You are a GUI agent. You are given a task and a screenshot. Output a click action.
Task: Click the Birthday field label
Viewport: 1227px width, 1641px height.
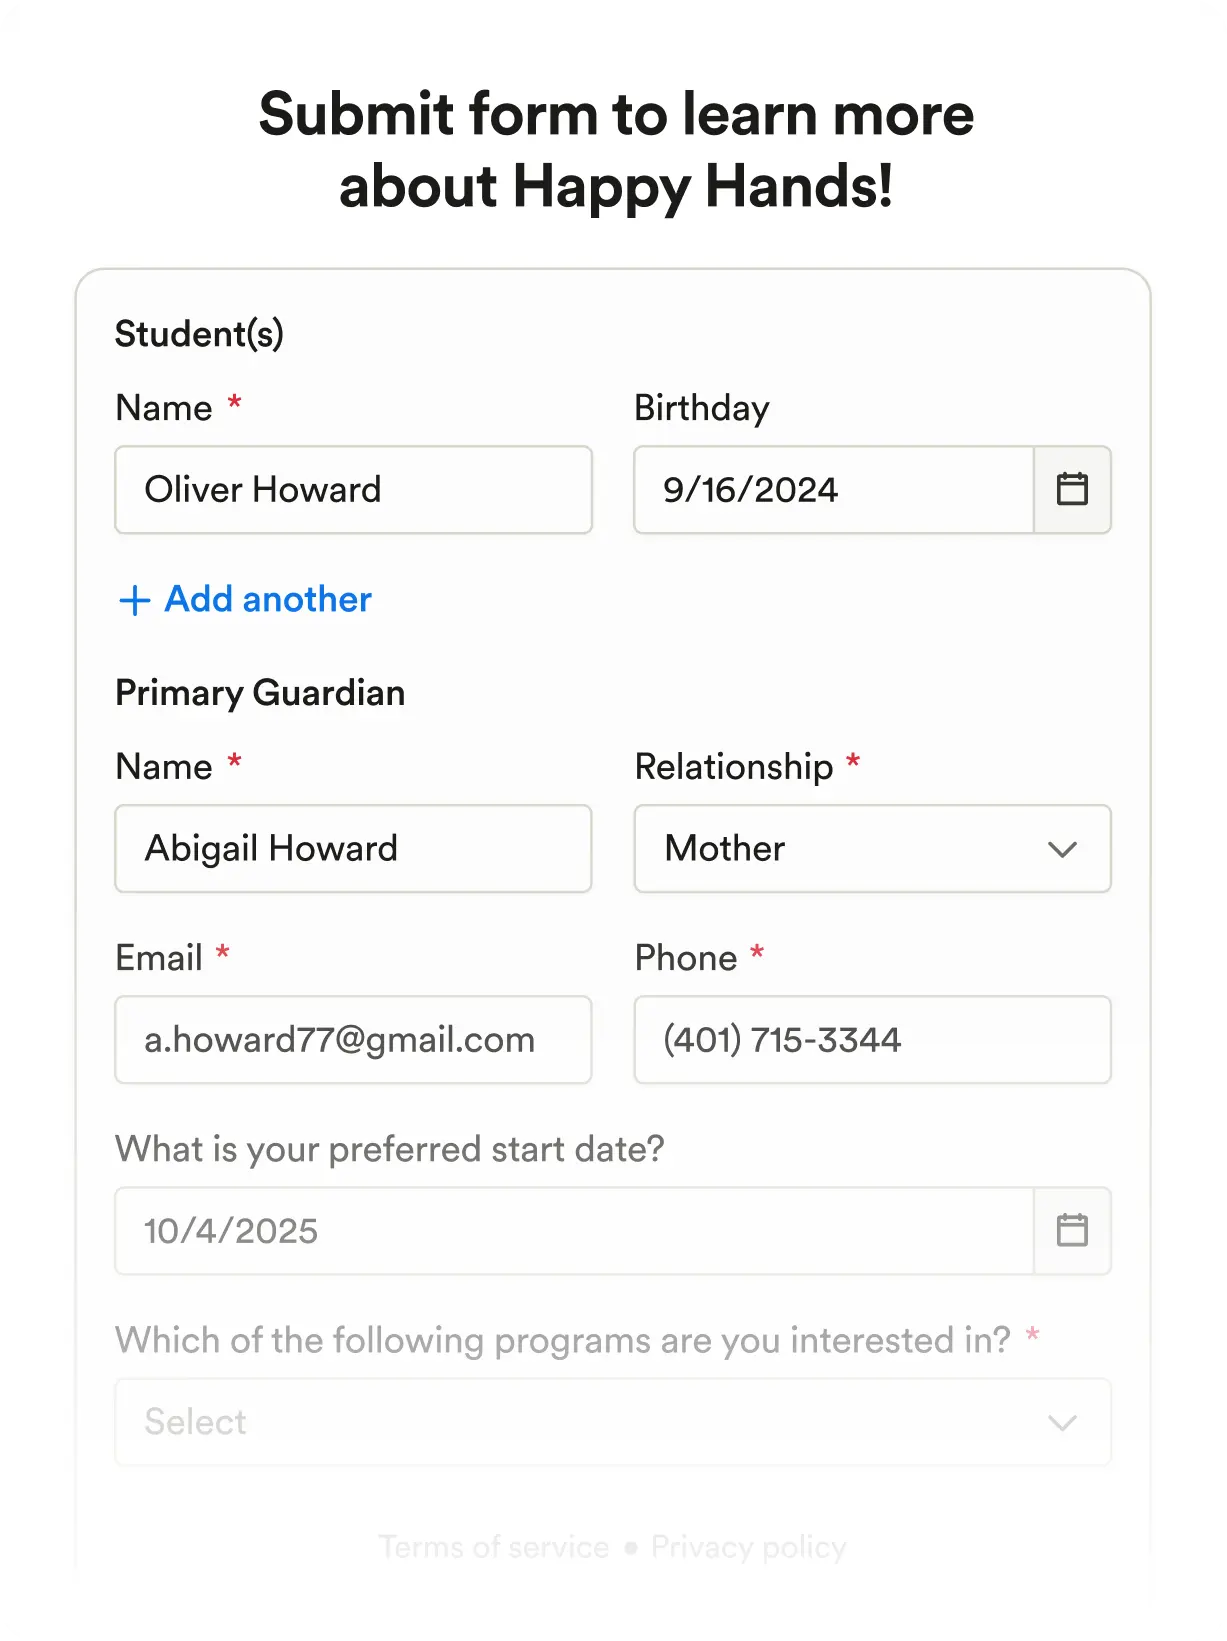coord(702,408)
